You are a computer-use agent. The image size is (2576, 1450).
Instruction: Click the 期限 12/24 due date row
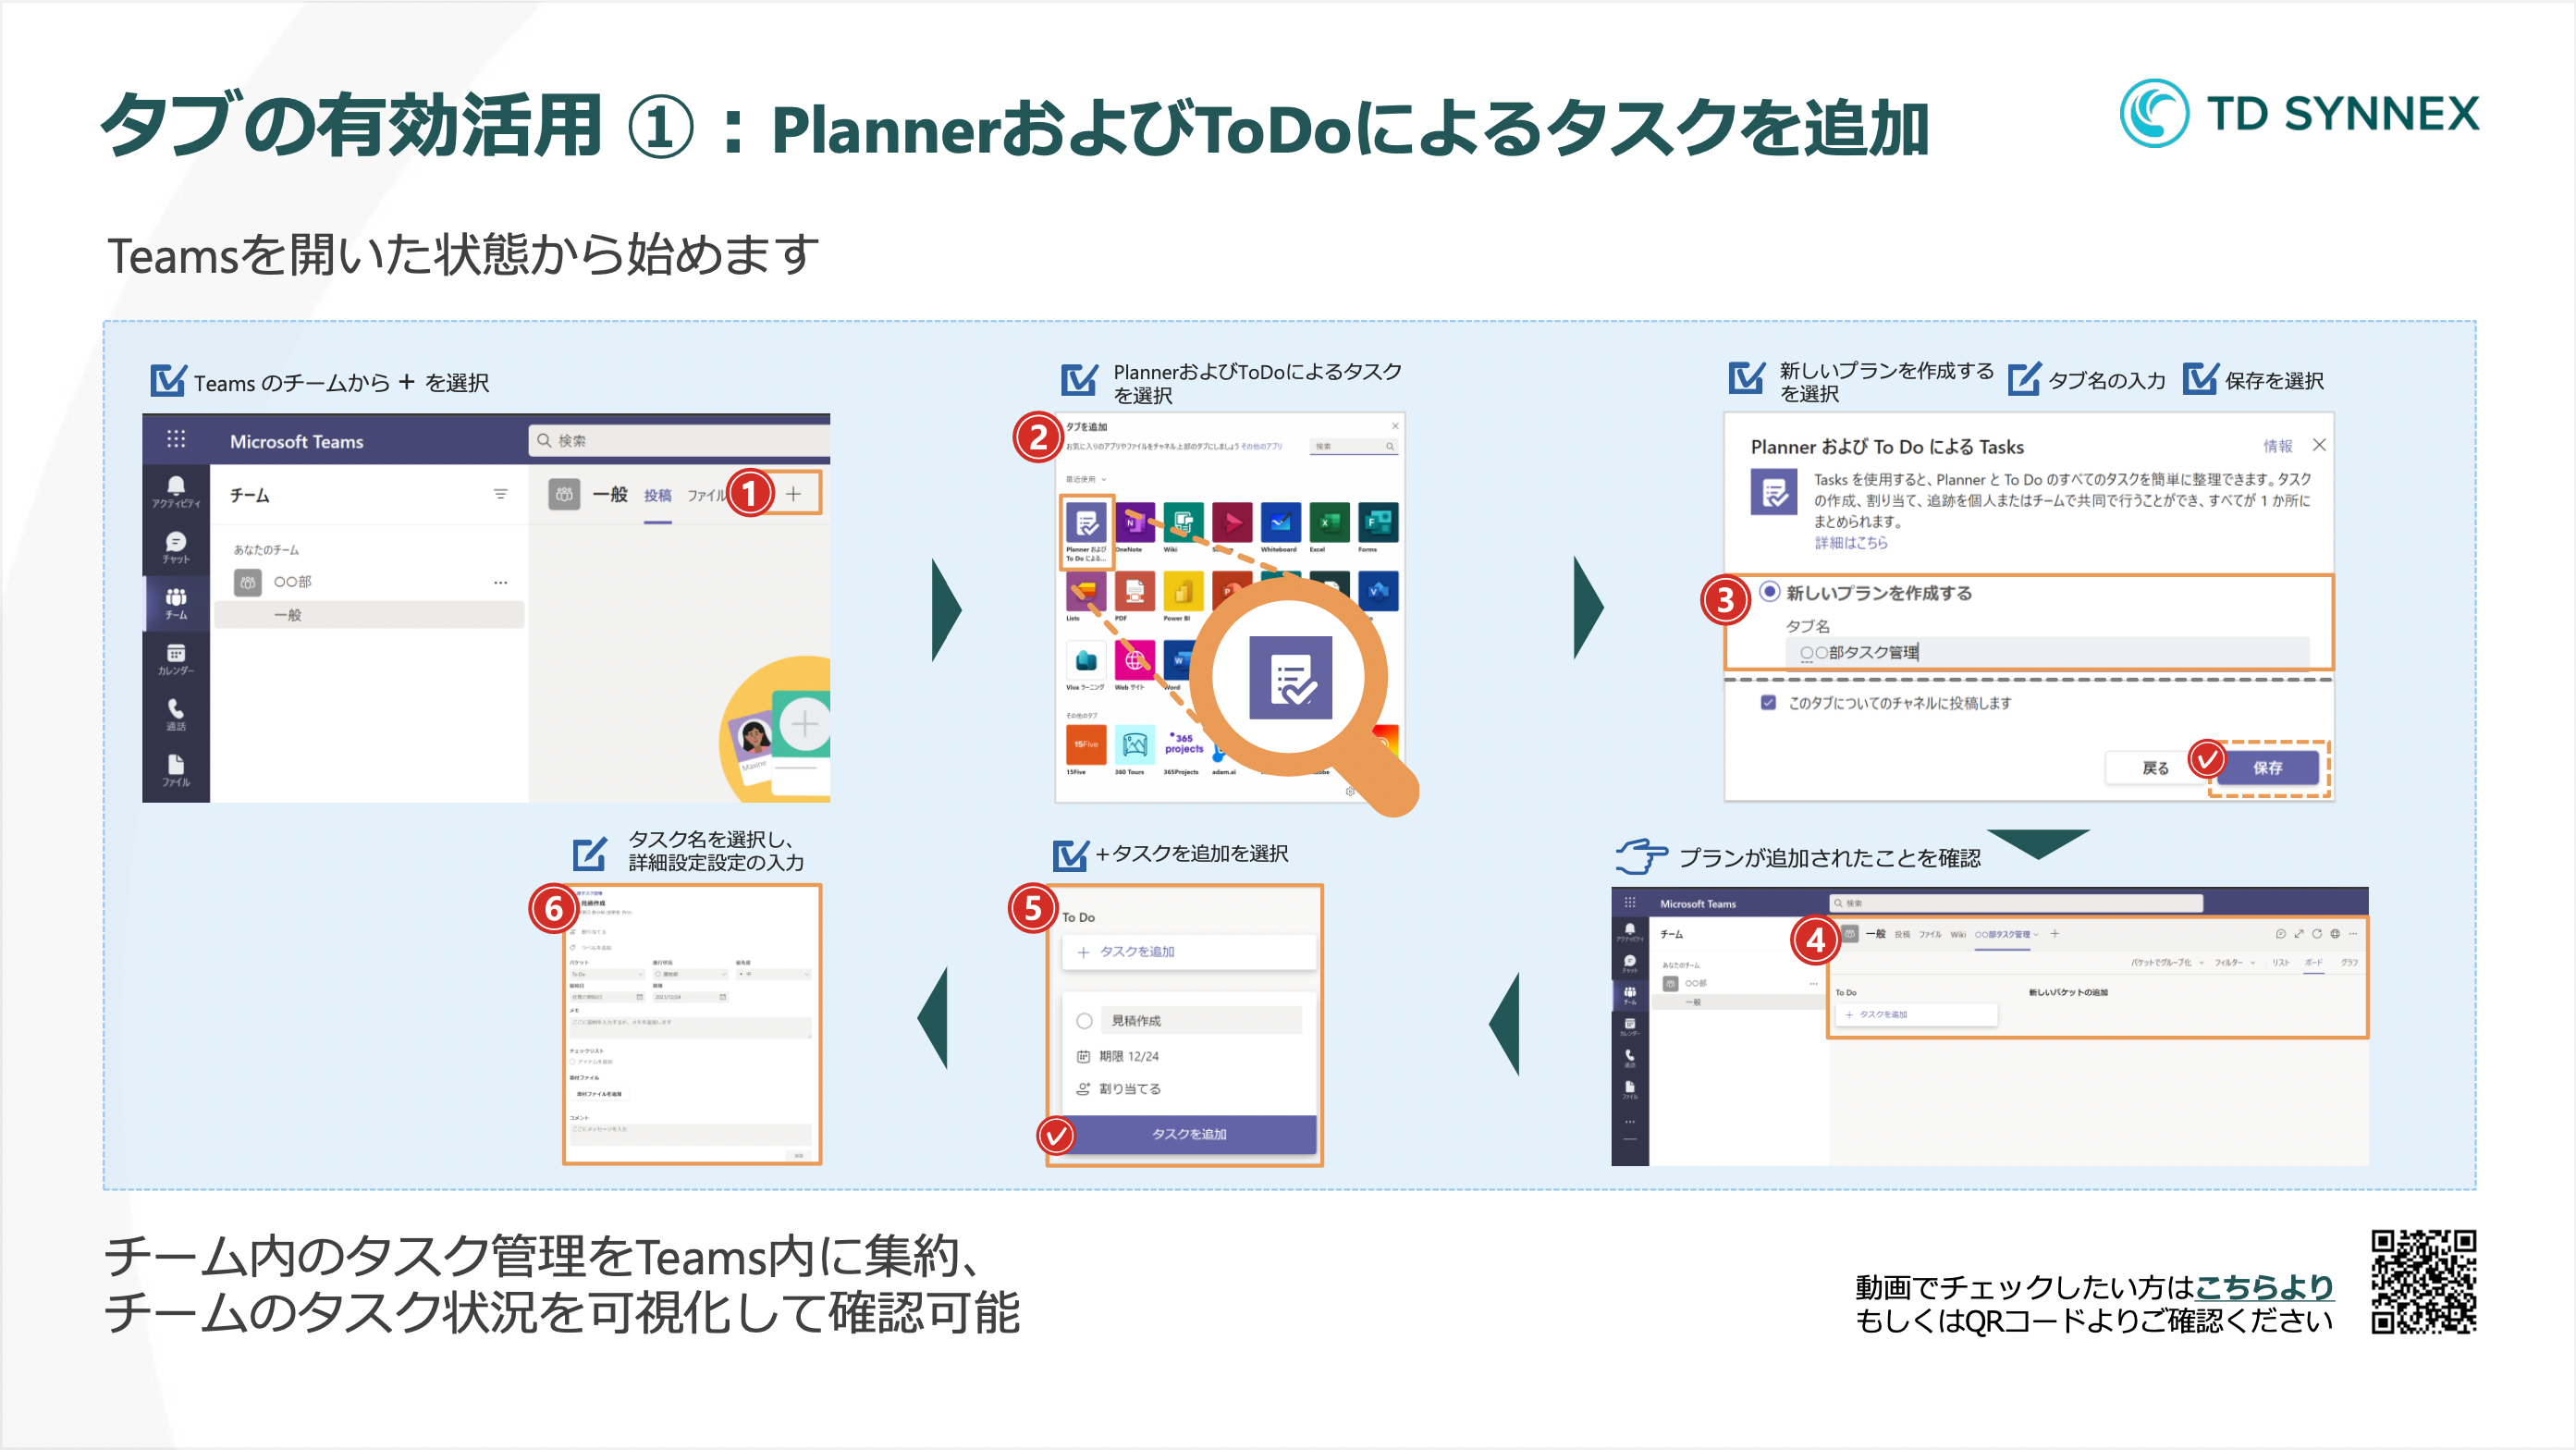[x=1117, y=1057]
